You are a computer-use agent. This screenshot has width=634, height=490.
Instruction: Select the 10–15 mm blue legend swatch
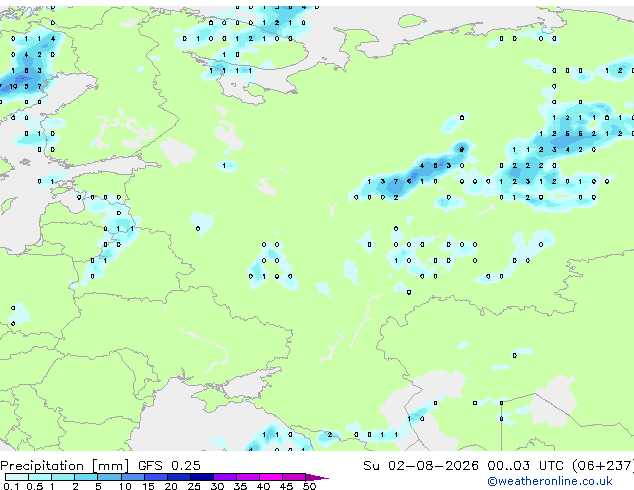[132, 477]
